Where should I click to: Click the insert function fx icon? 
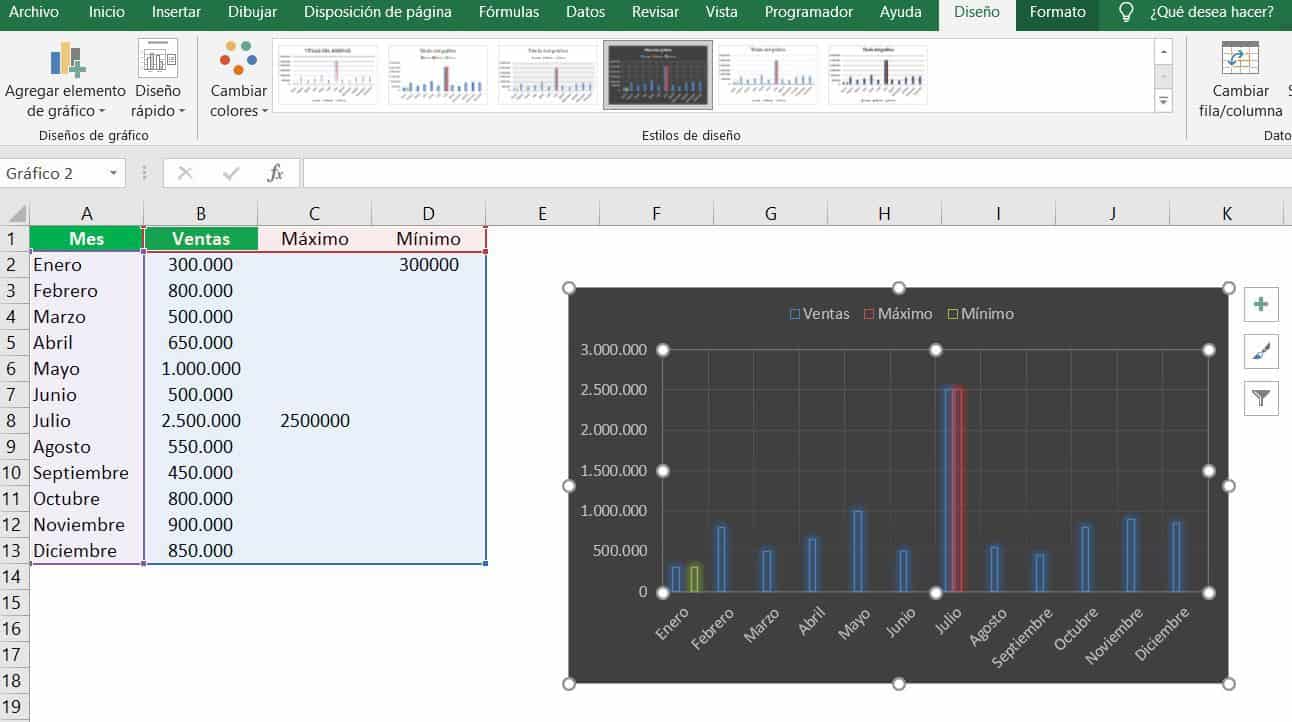point(275,173)
